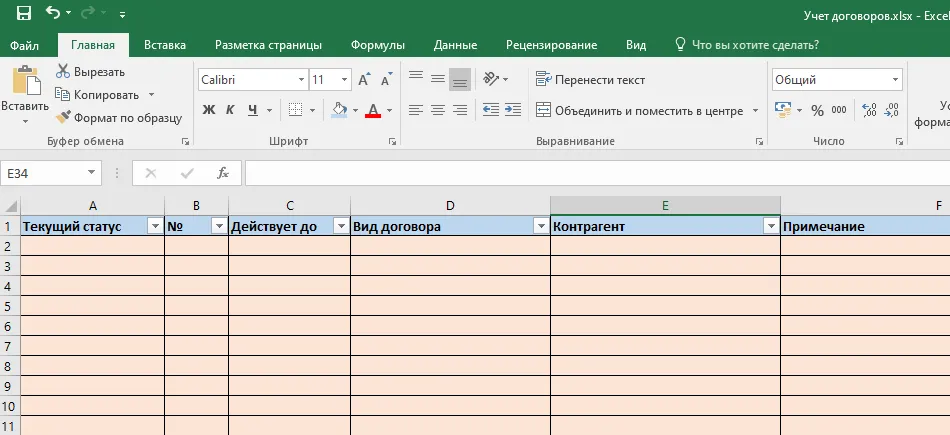The width and height of the screenshot is (950, 435).
Task: Decrease font size with the small A icon
Action: [x=387, y=79]
